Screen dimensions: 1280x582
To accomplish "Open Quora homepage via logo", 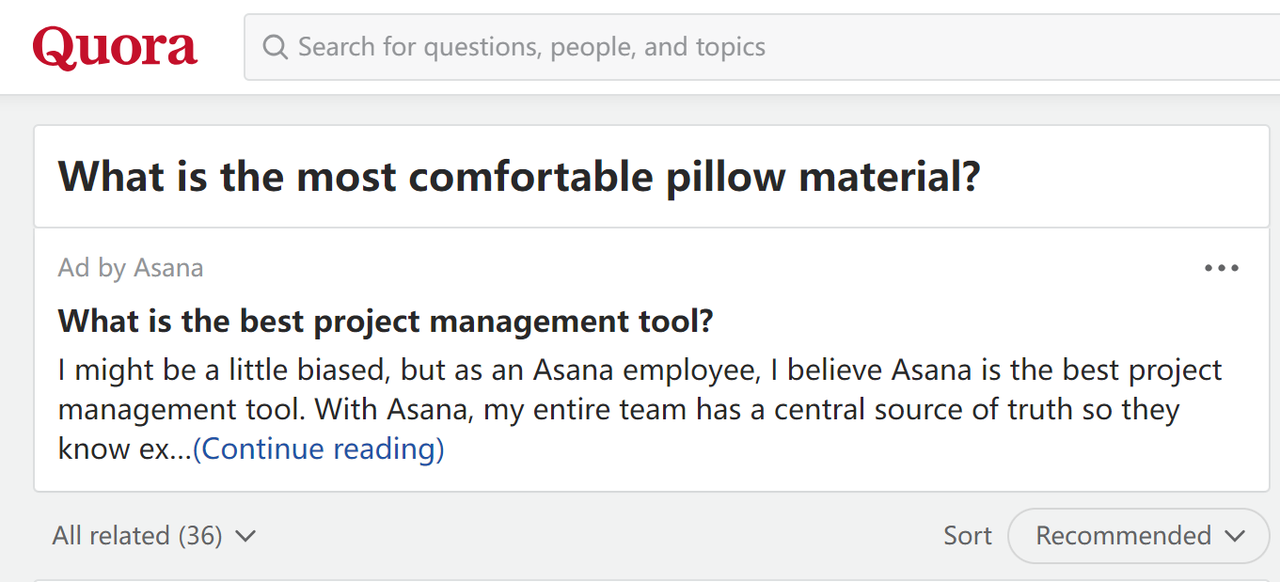I will click(113, 46).
